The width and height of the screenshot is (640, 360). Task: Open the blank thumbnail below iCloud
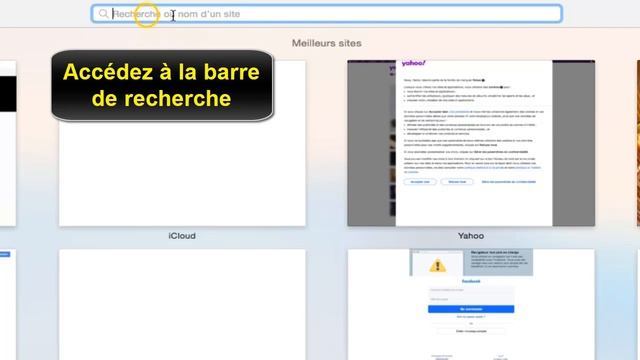182,304
